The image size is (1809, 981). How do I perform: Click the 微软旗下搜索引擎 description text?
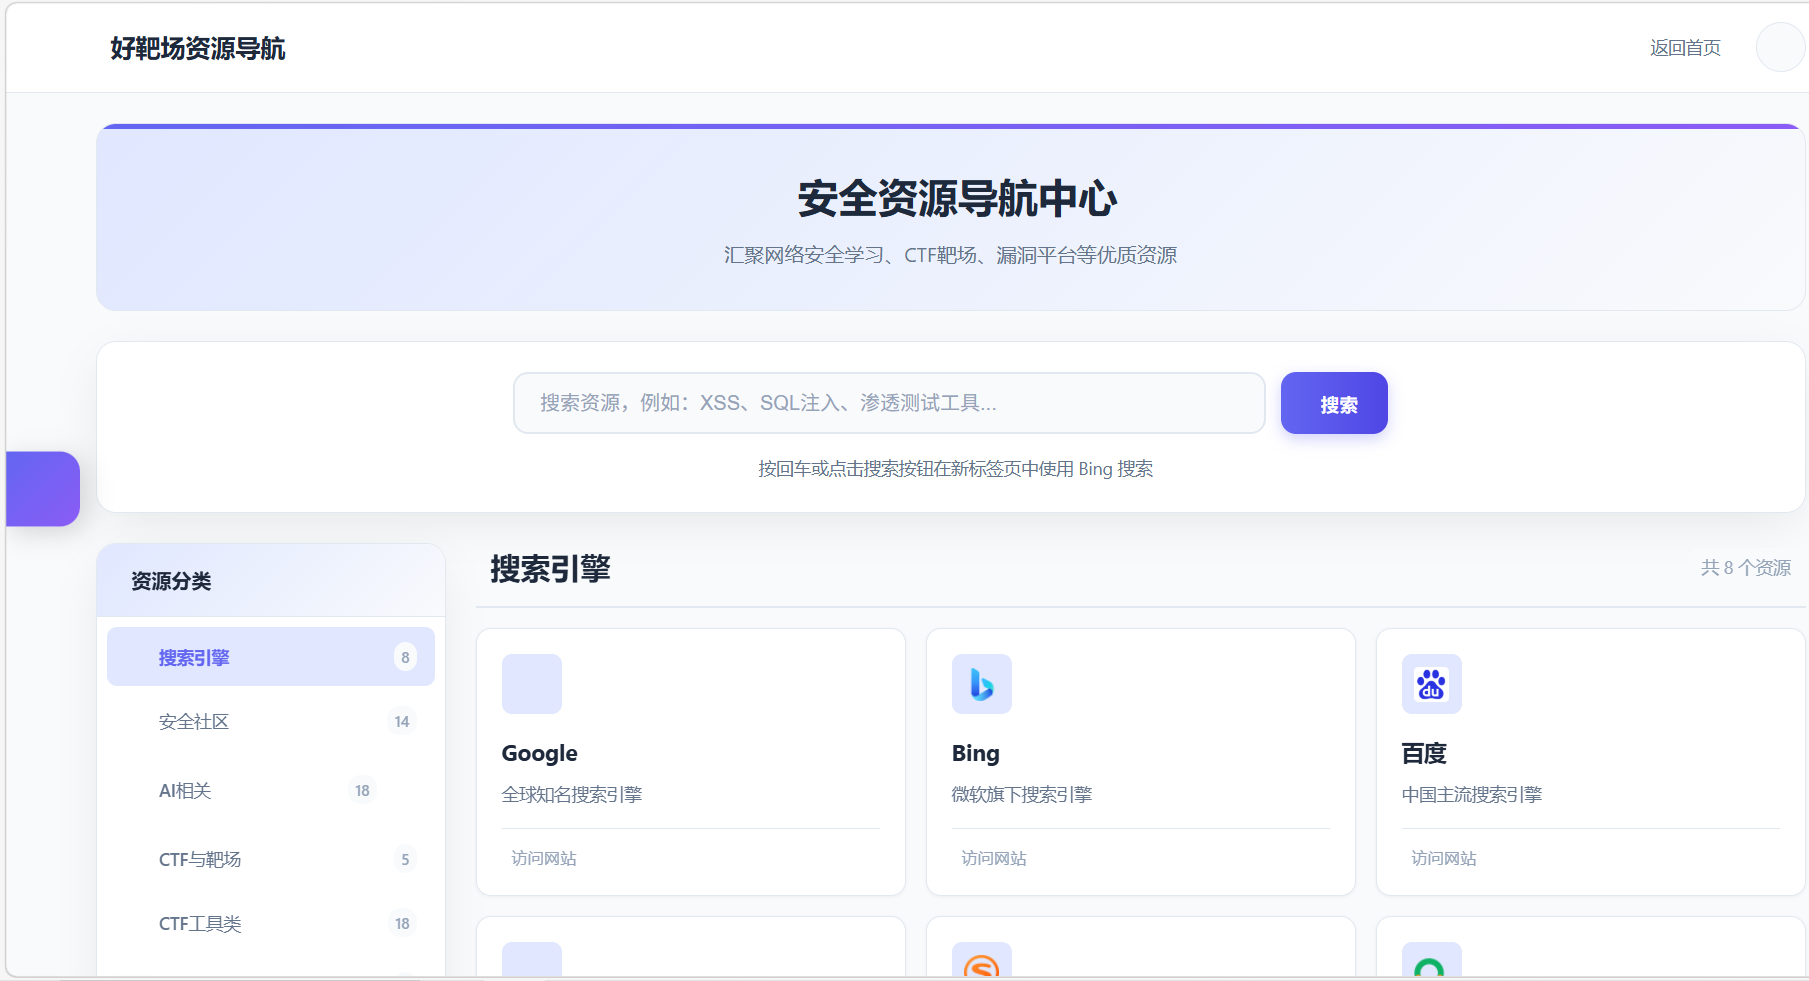pyautogui.click(x=1022, y=795)
